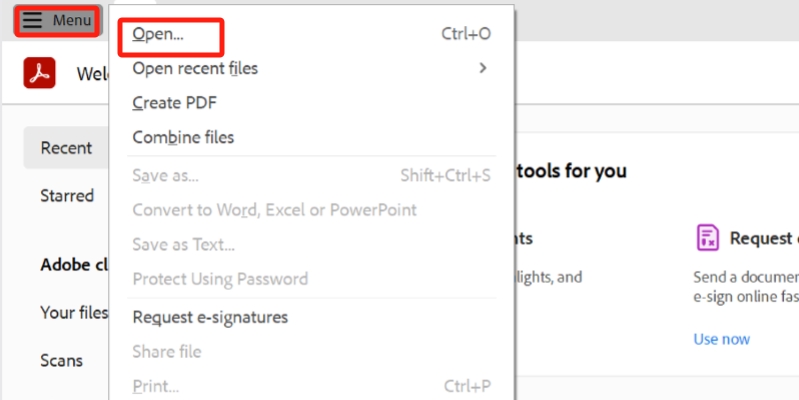Click the hamburger Menu icon

pos(33,21)
